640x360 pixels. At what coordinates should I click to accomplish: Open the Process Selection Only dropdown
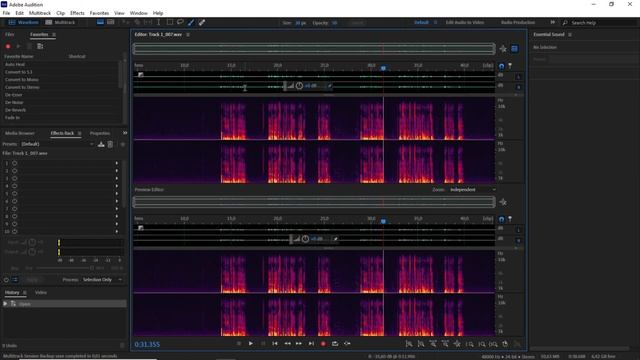point(102,280)
